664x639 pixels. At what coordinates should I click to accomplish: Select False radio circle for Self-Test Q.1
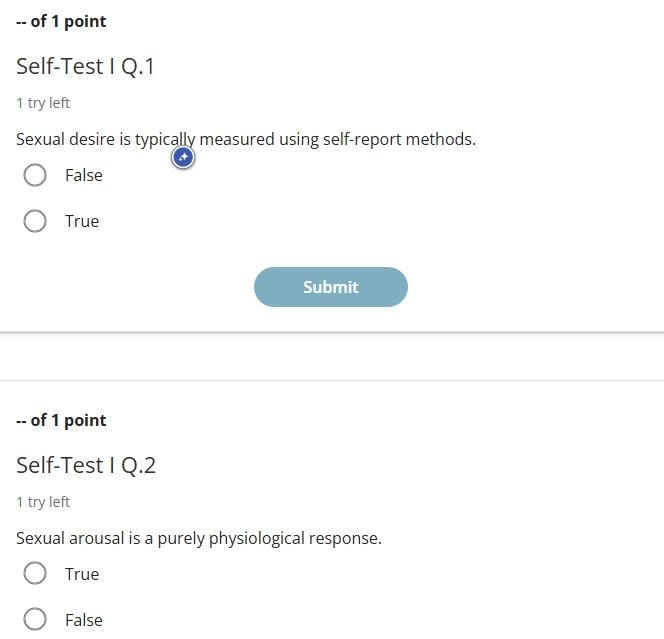(x=35, y=175)
